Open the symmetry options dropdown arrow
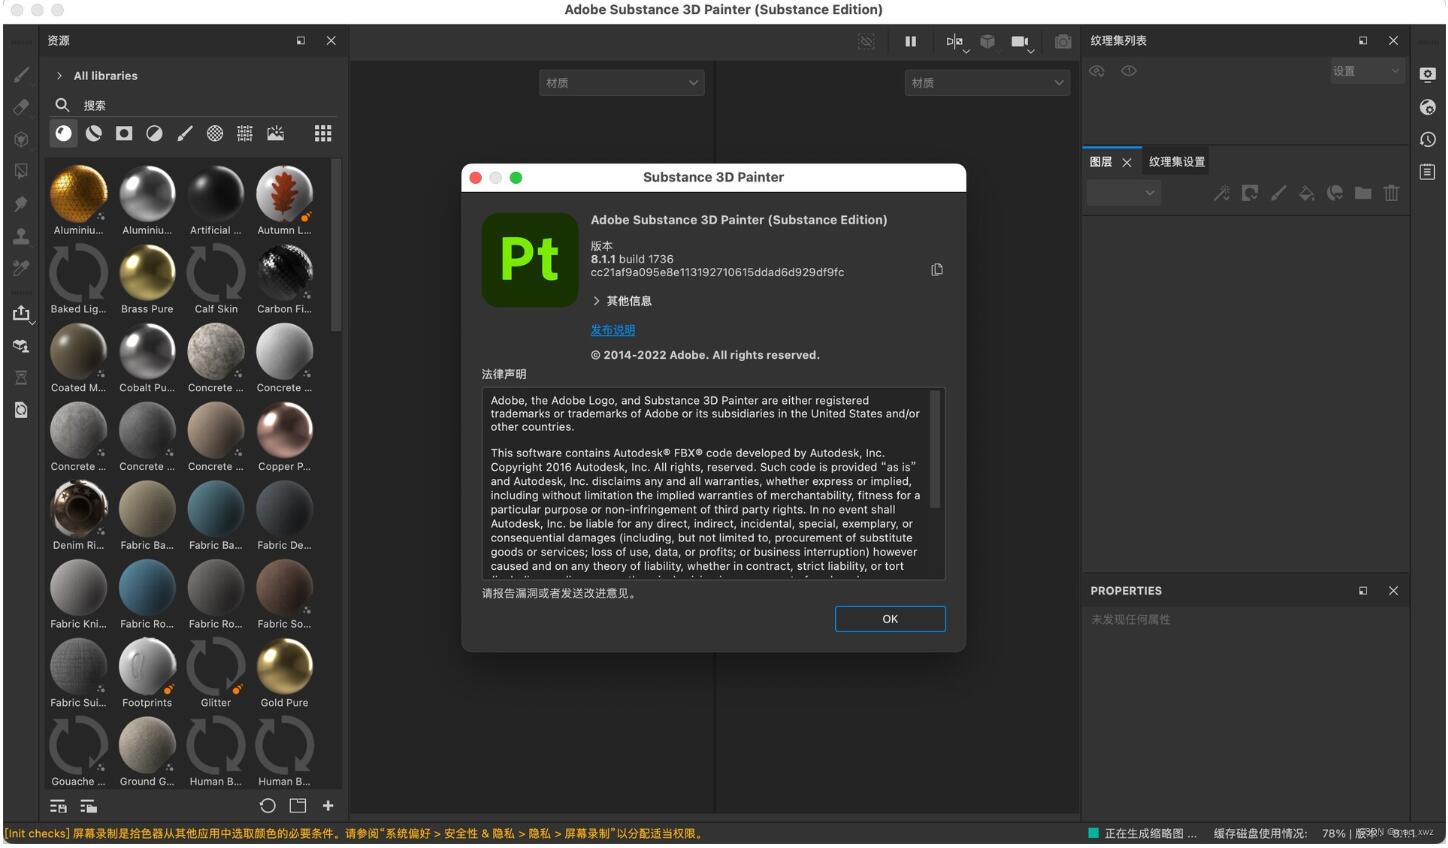1448x848 pixels. pos(966,50)
